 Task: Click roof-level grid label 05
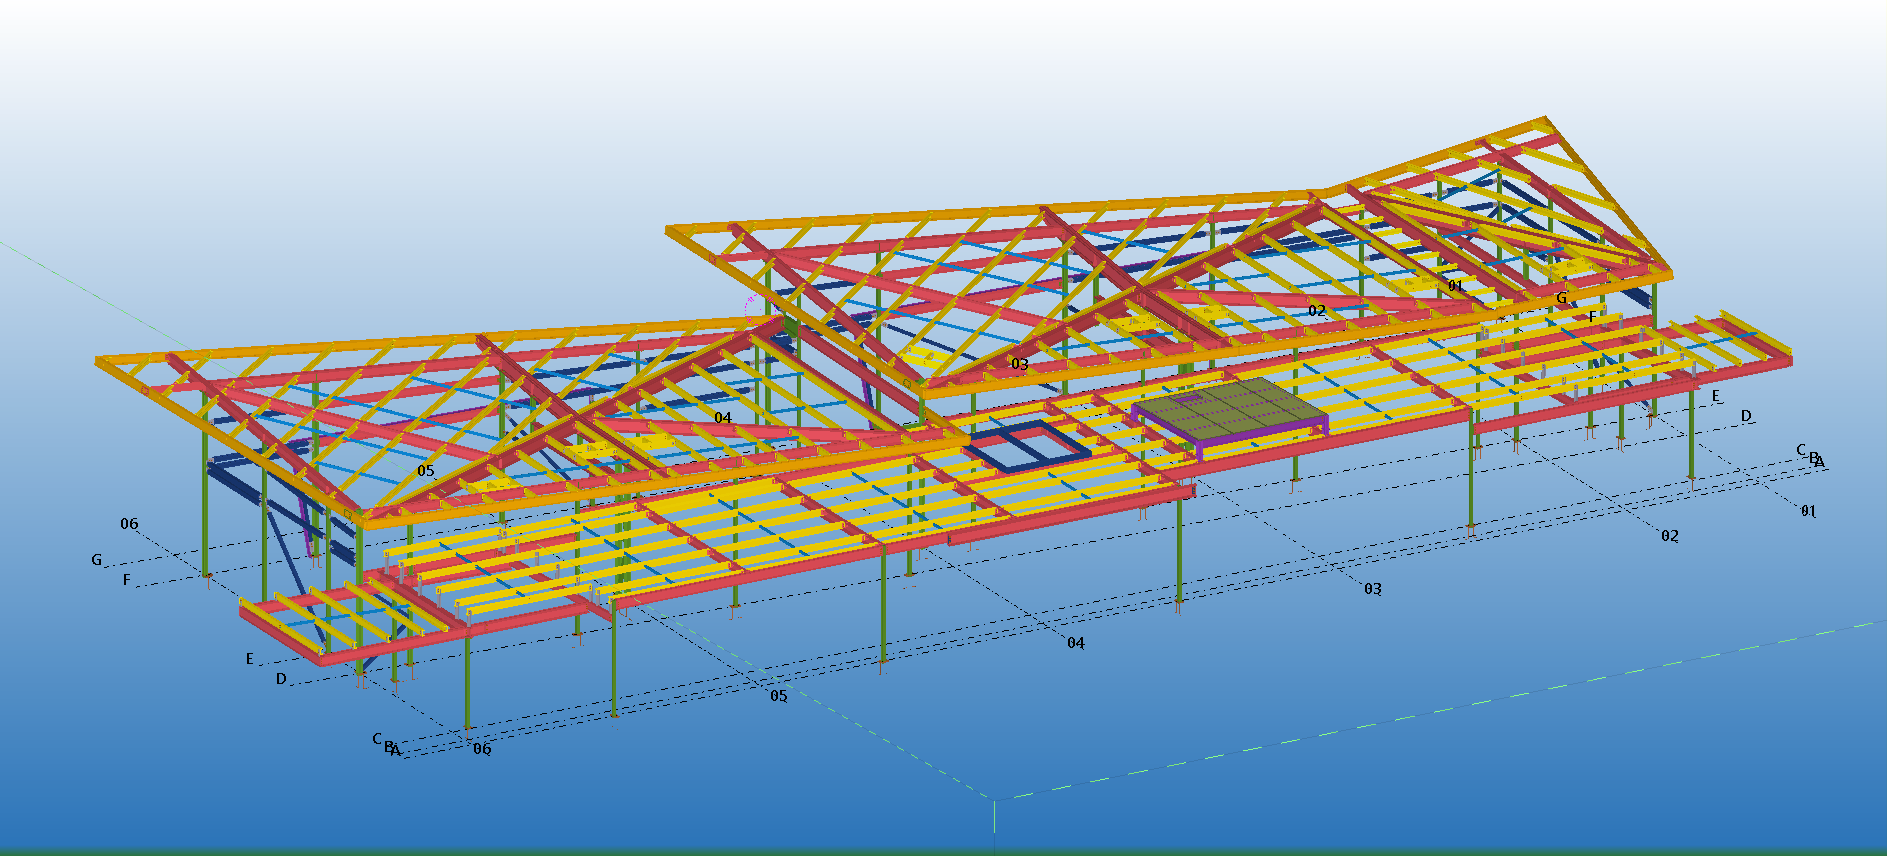pyautogui.click(x=426, y=471)
